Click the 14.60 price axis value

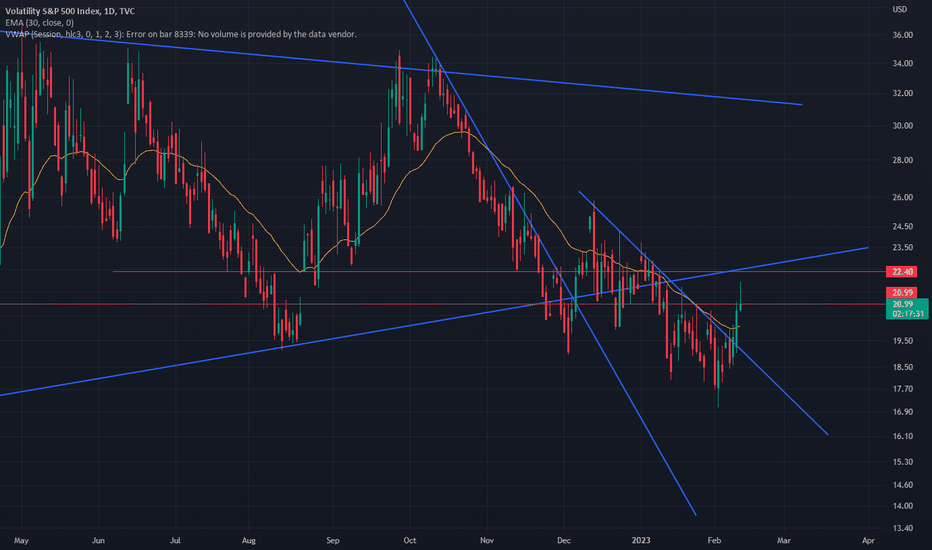coord(902,485)
